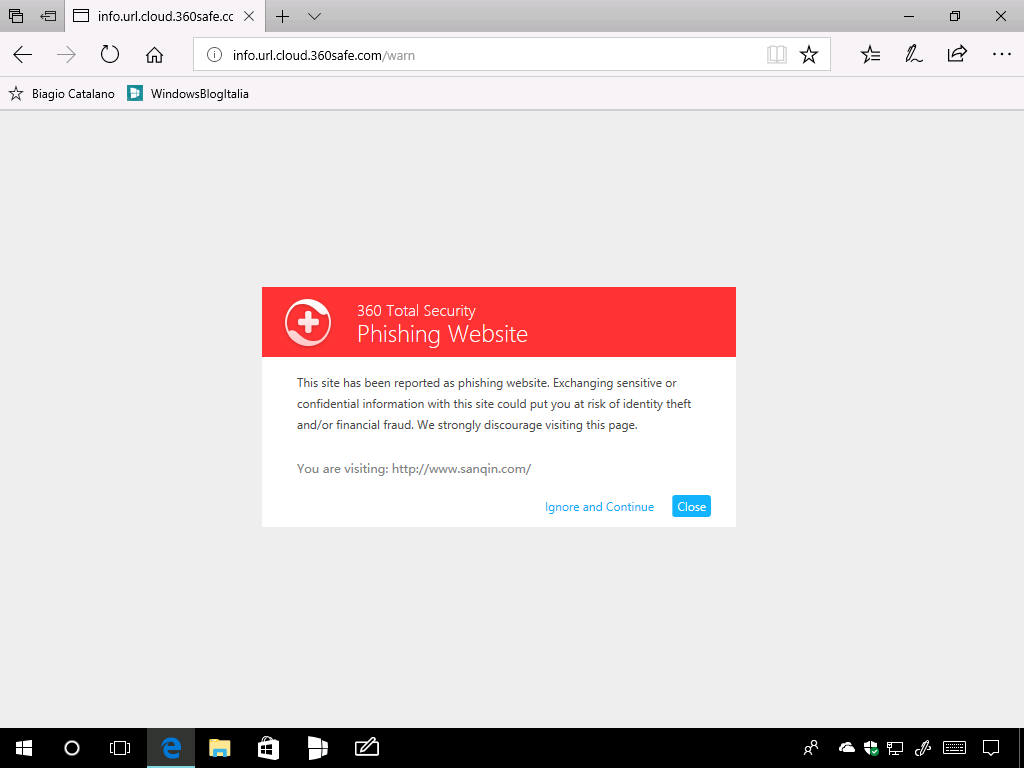Image resolution: width=1024 pixels, height=768 pixels.
Task: Click the visited URL sanqin.com text
Action: click(x=461, y=469)
